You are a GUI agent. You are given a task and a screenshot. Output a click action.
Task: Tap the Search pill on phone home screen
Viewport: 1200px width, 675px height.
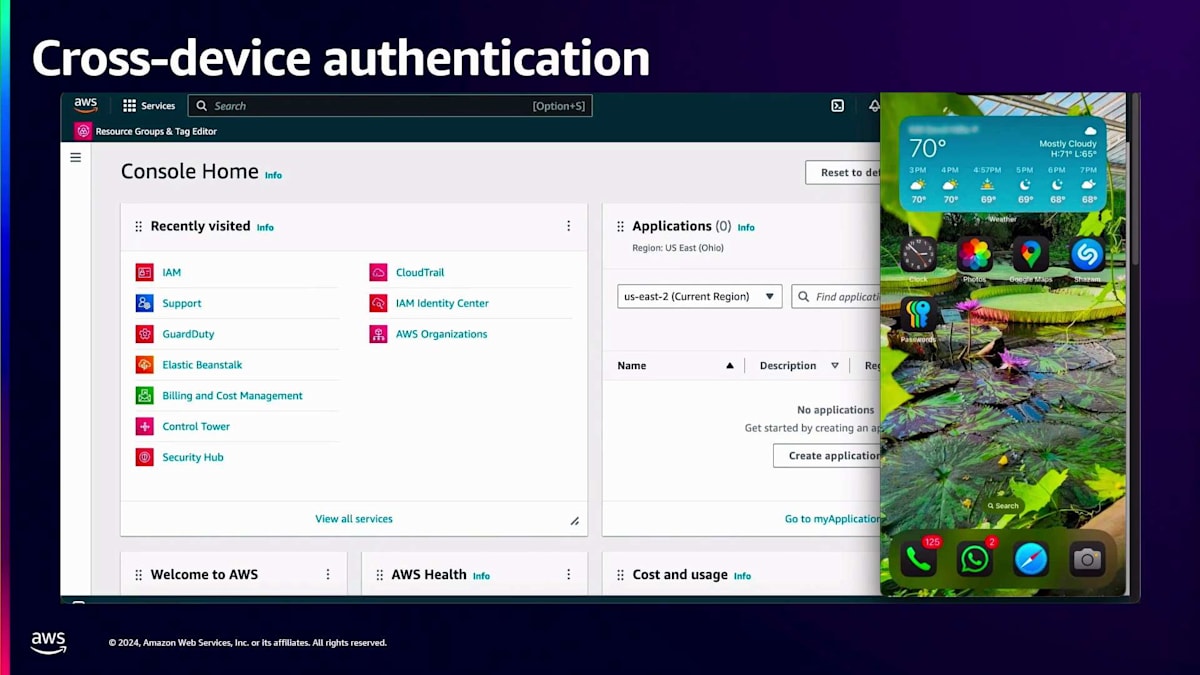click(1003, 506)
